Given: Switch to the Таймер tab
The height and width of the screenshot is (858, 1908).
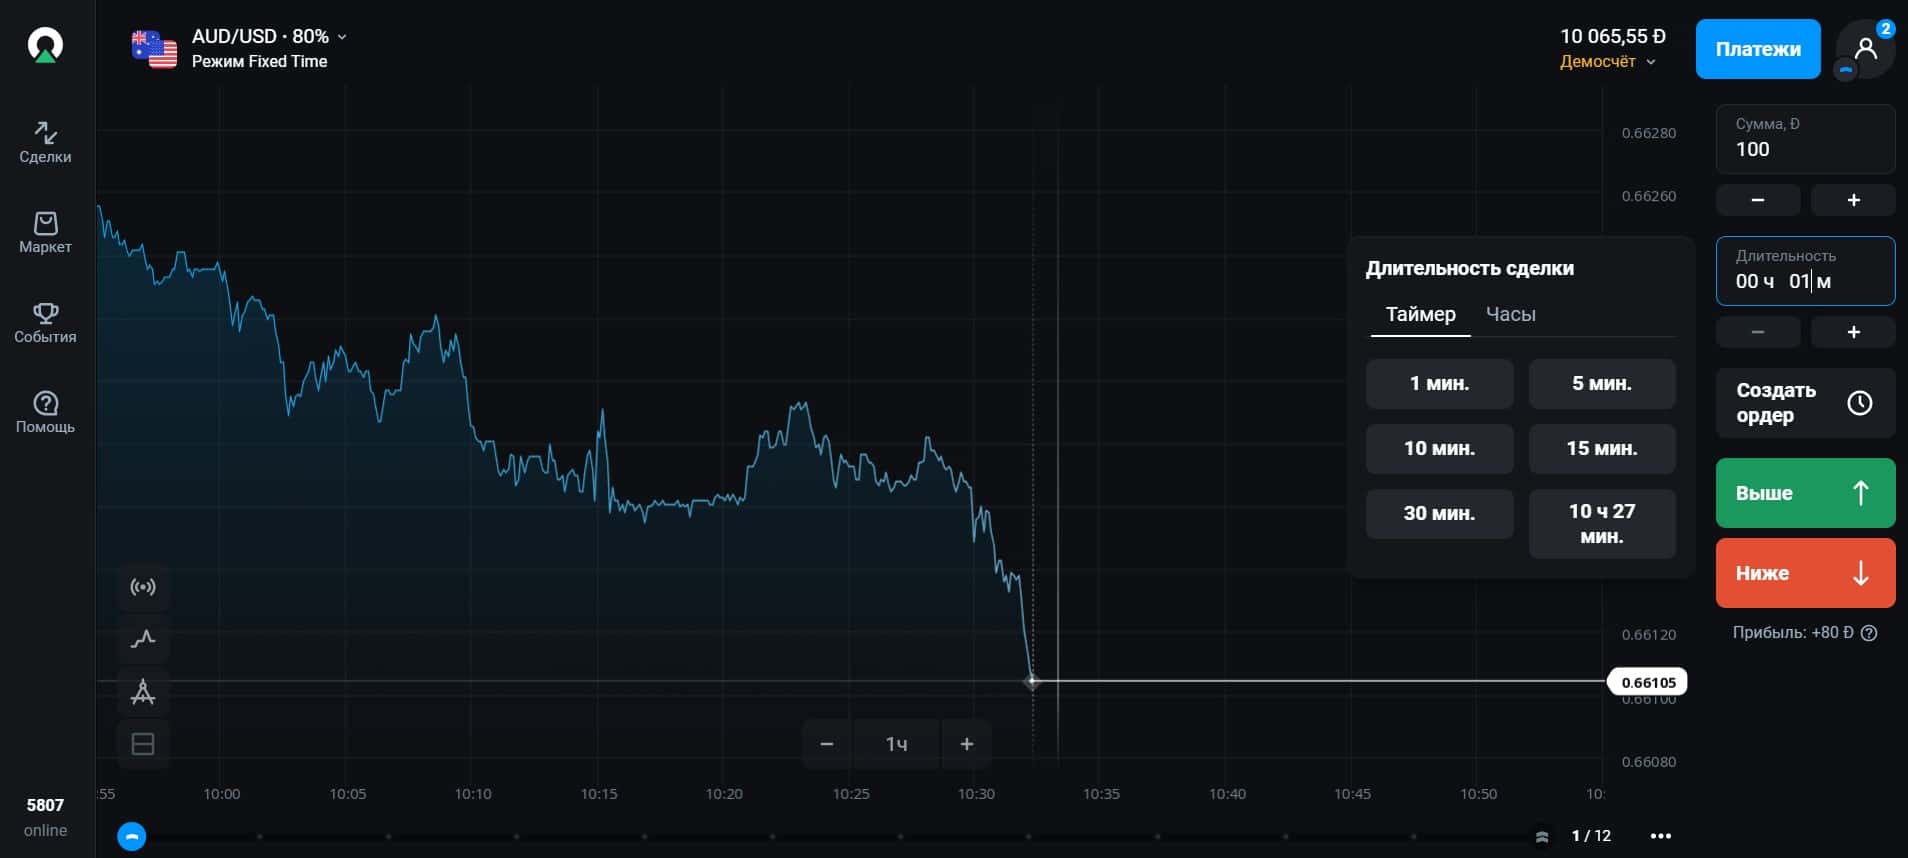Looking at the screenshot, I should click(x=1420, y=314).
